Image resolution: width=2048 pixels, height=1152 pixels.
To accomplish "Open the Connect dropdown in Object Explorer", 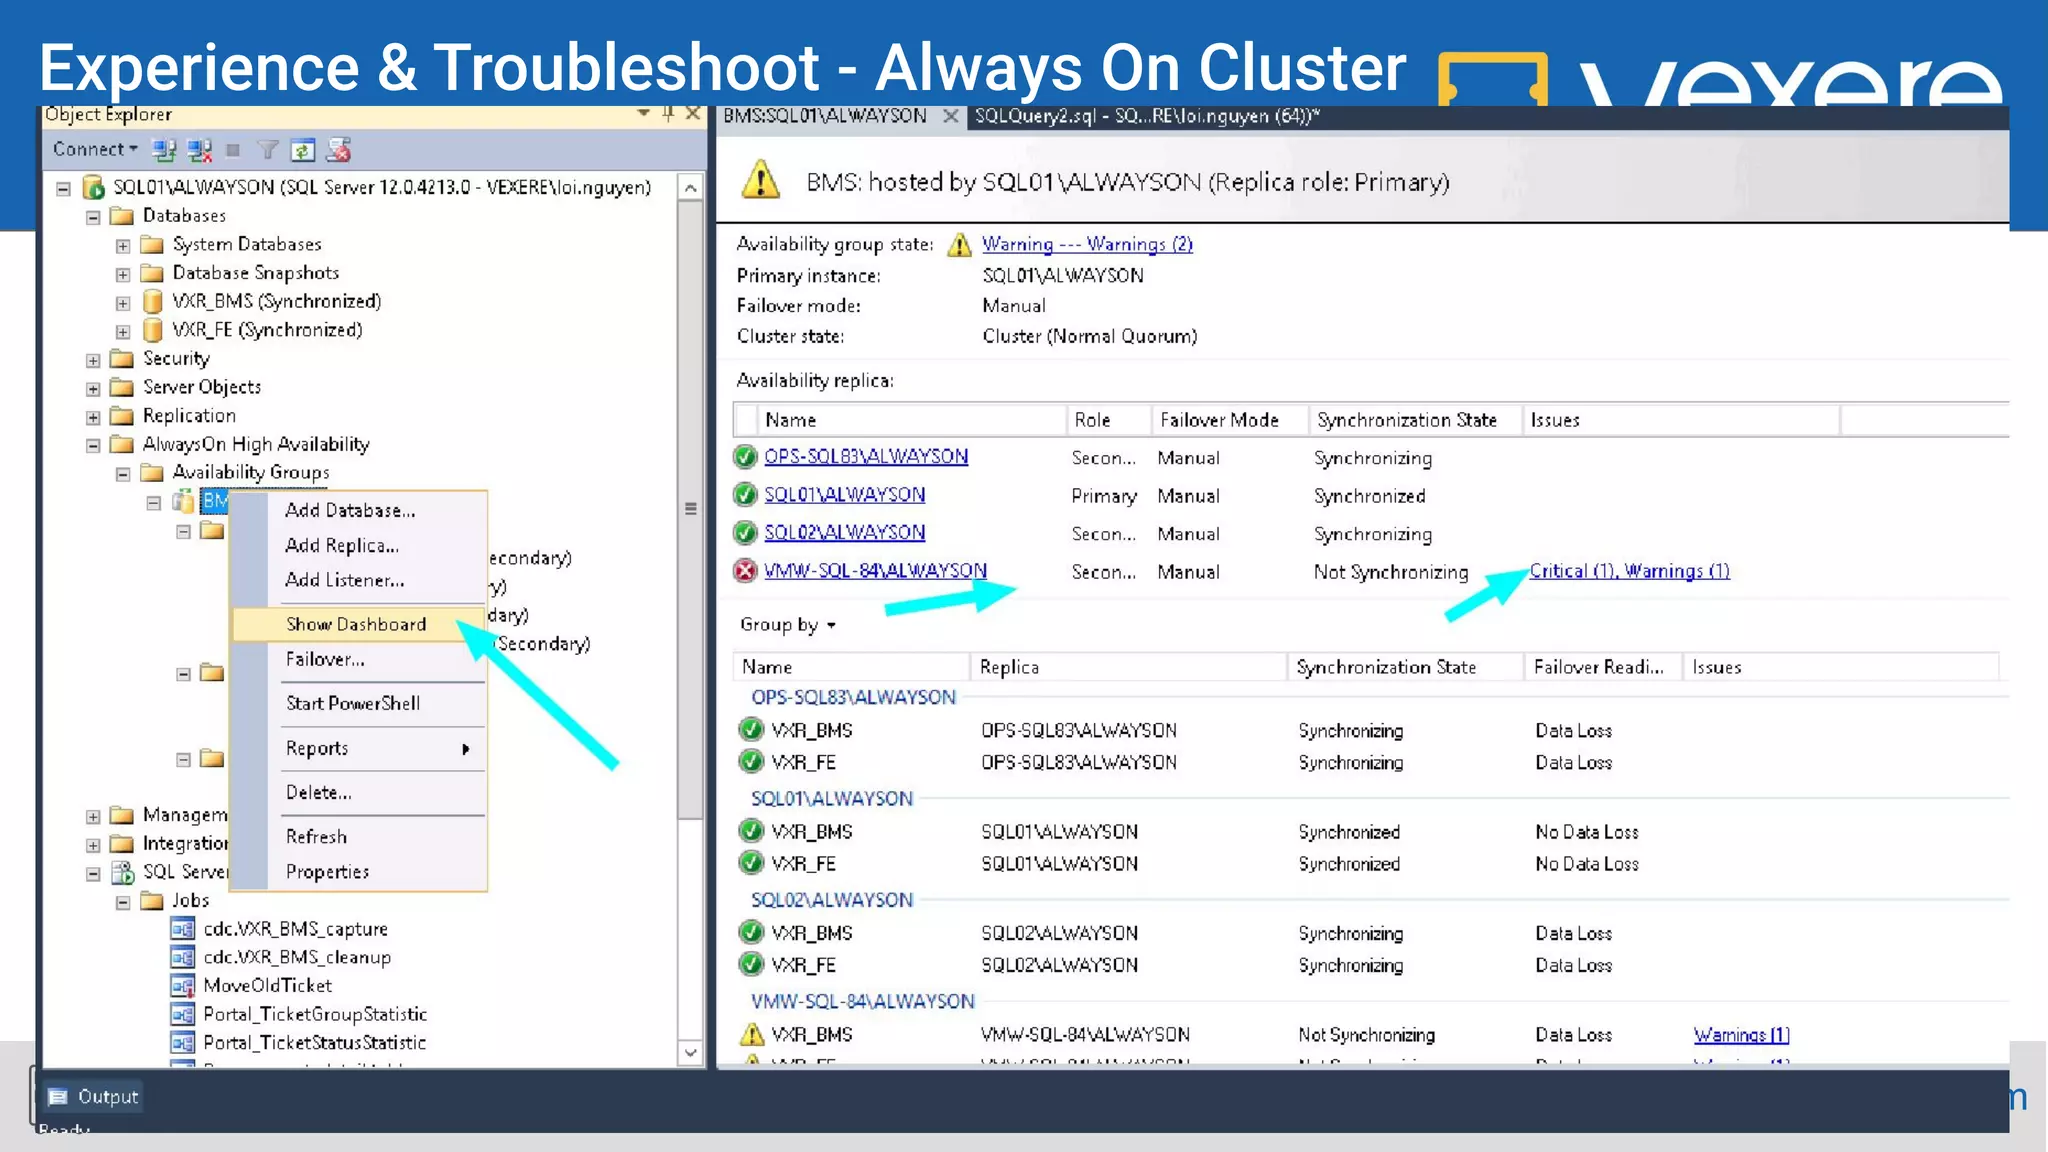I will click(96, 149).
